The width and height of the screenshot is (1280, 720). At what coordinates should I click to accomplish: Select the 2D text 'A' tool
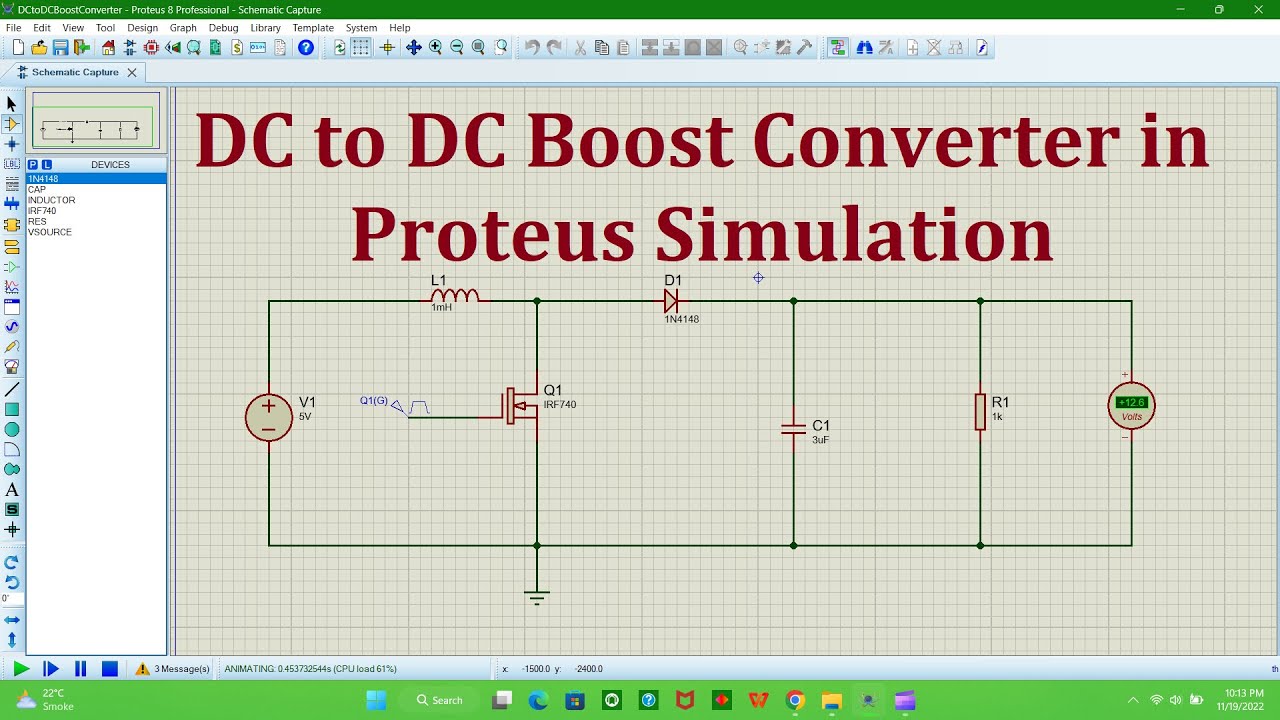tap(12, 490)
